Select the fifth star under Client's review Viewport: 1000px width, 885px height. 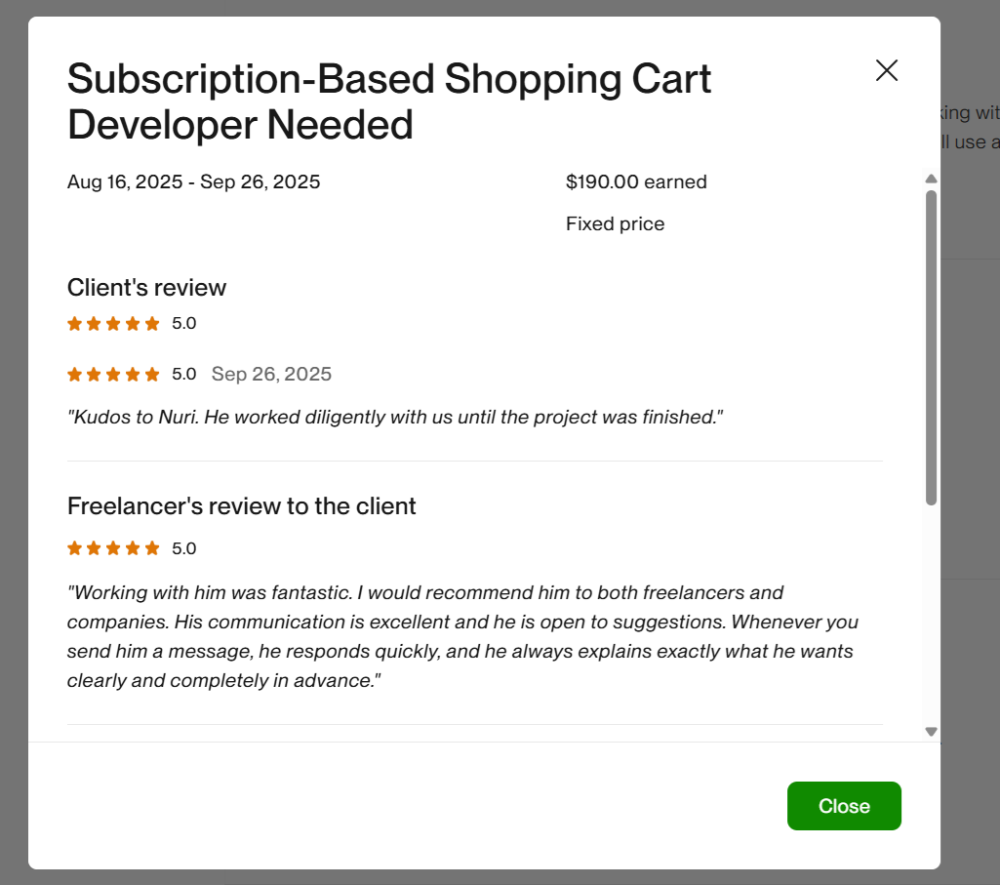(151, 323)
